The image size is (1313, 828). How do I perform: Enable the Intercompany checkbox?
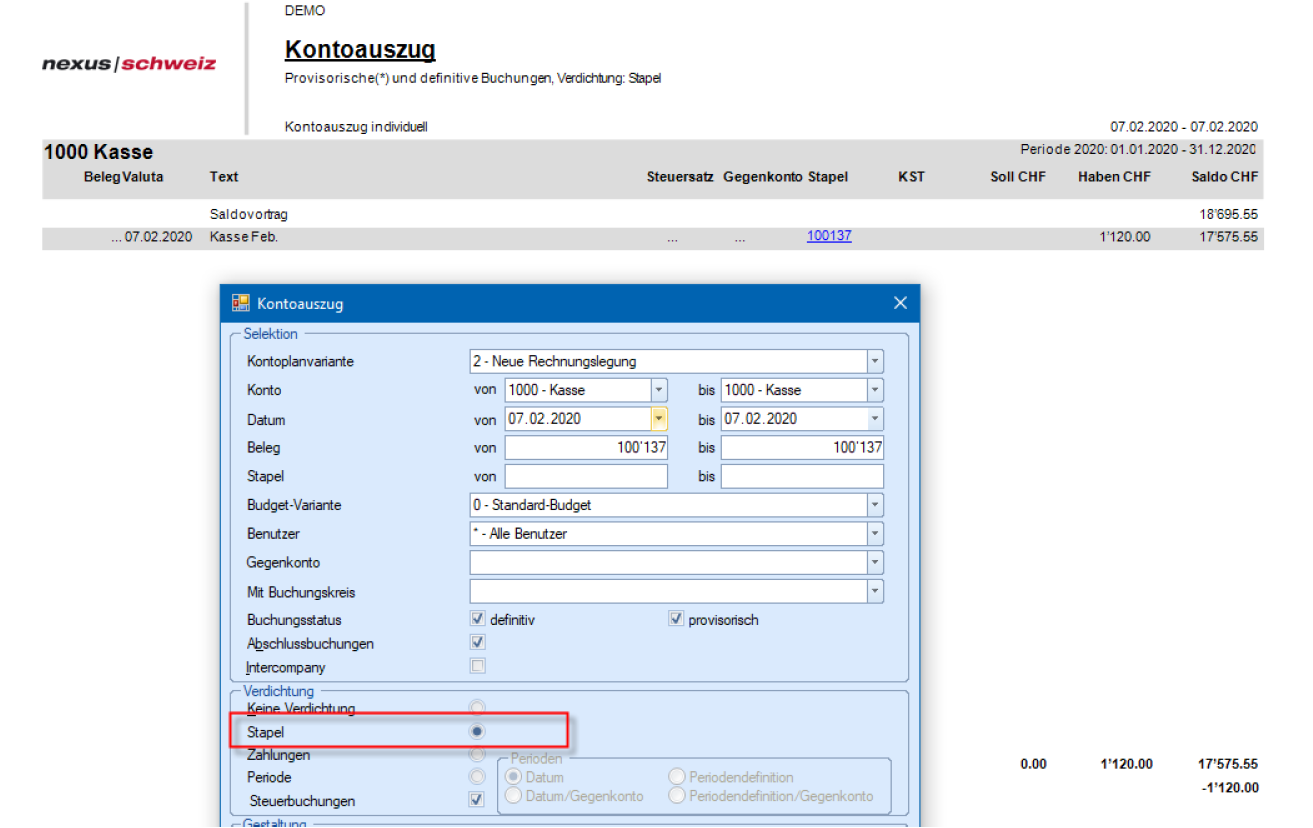(x=478, y=666)
